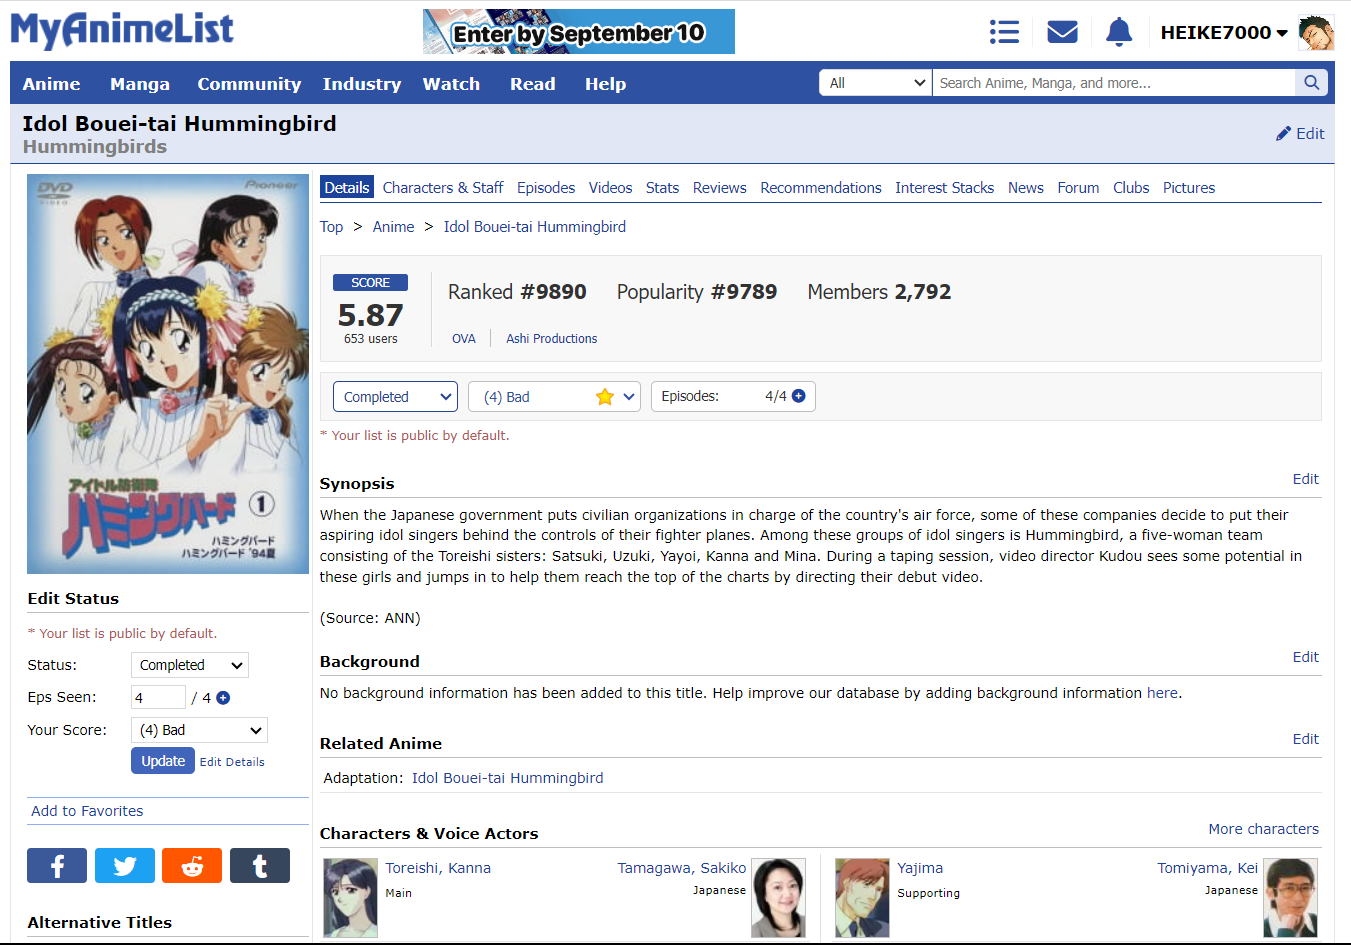This screenshot has height=945, width=1351.
Task: Switch to the Episodes tab
Action: (x=545, y=188)
